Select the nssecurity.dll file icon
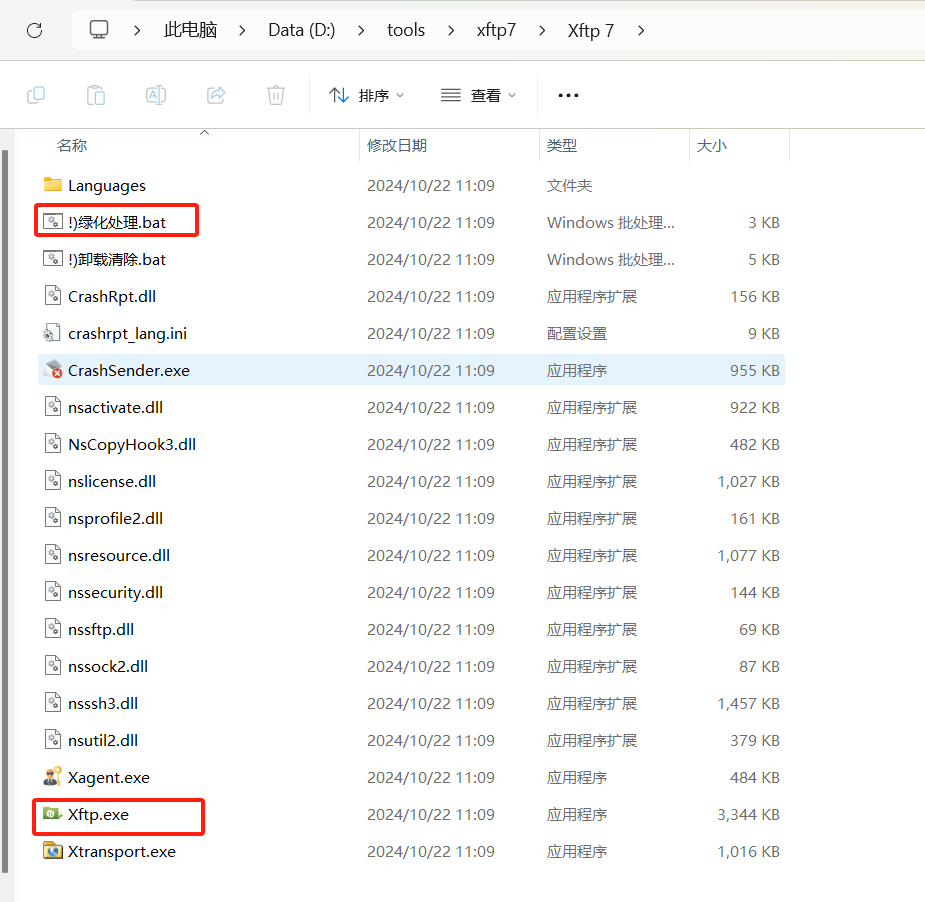Screen dimensions: 925x902 (x=53, y=591)
